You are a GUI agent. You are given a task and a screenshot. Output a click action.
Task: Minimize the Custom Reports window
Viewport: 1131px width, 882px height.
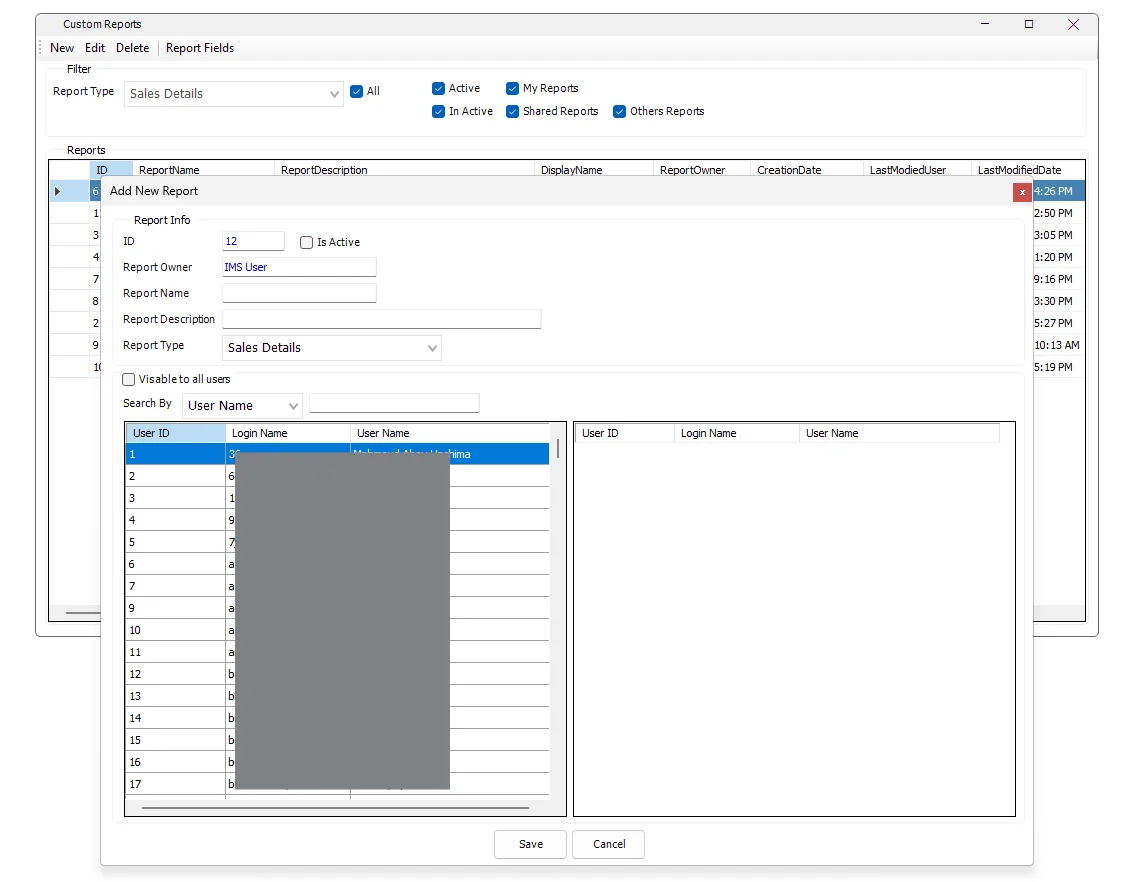(985, 25)
